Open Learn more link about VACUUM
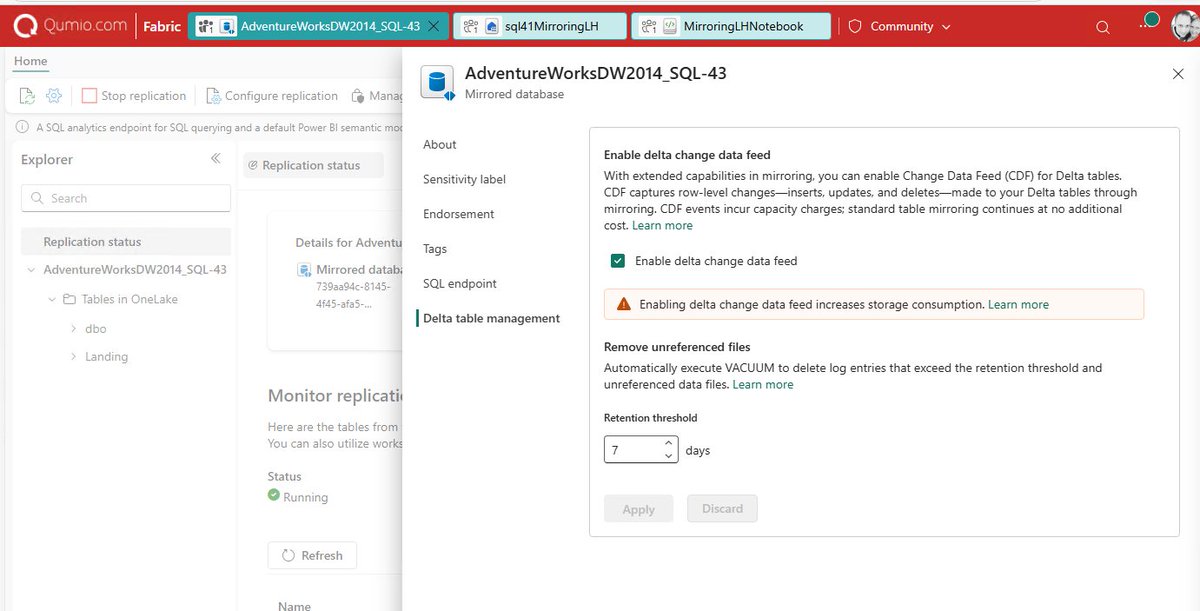This screenshot has height=611, width=1200. coord(763,384)
